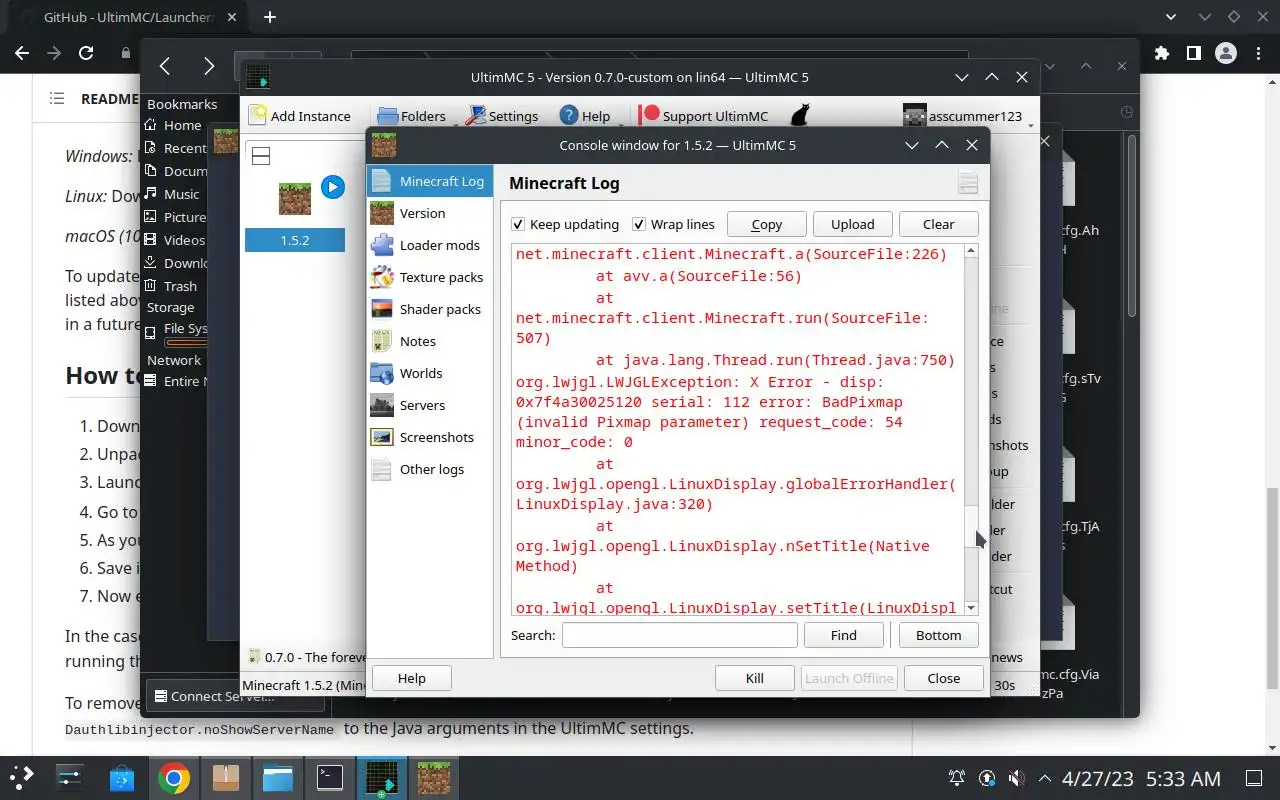Select the 1.5.2 instance label
This screenshot has height=800, width=1280.
click(295, 241)
